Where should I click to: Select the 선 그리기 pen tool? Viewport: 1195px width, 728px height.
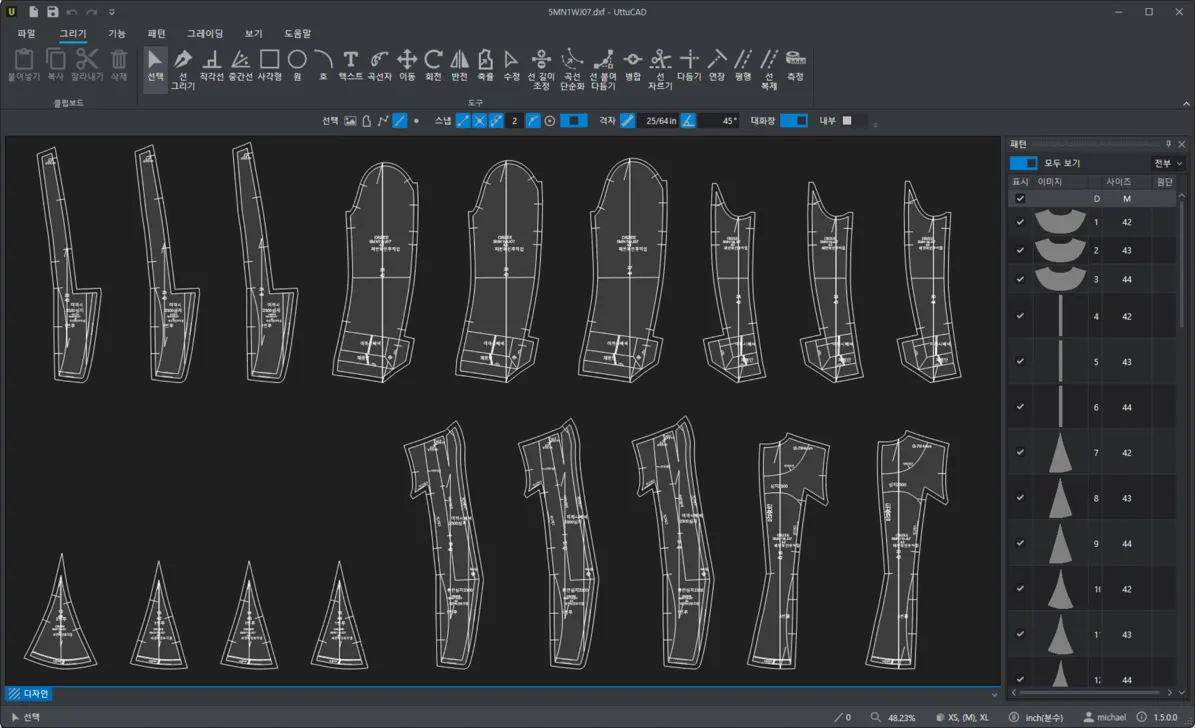pyautogui.click(x=182, y=69)
